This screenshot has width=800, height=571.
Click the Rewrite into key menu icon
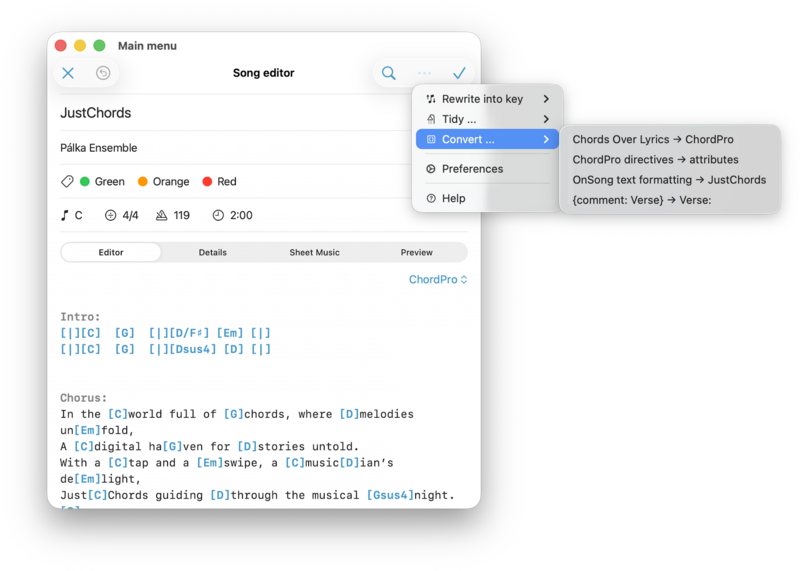coord(431,99)
